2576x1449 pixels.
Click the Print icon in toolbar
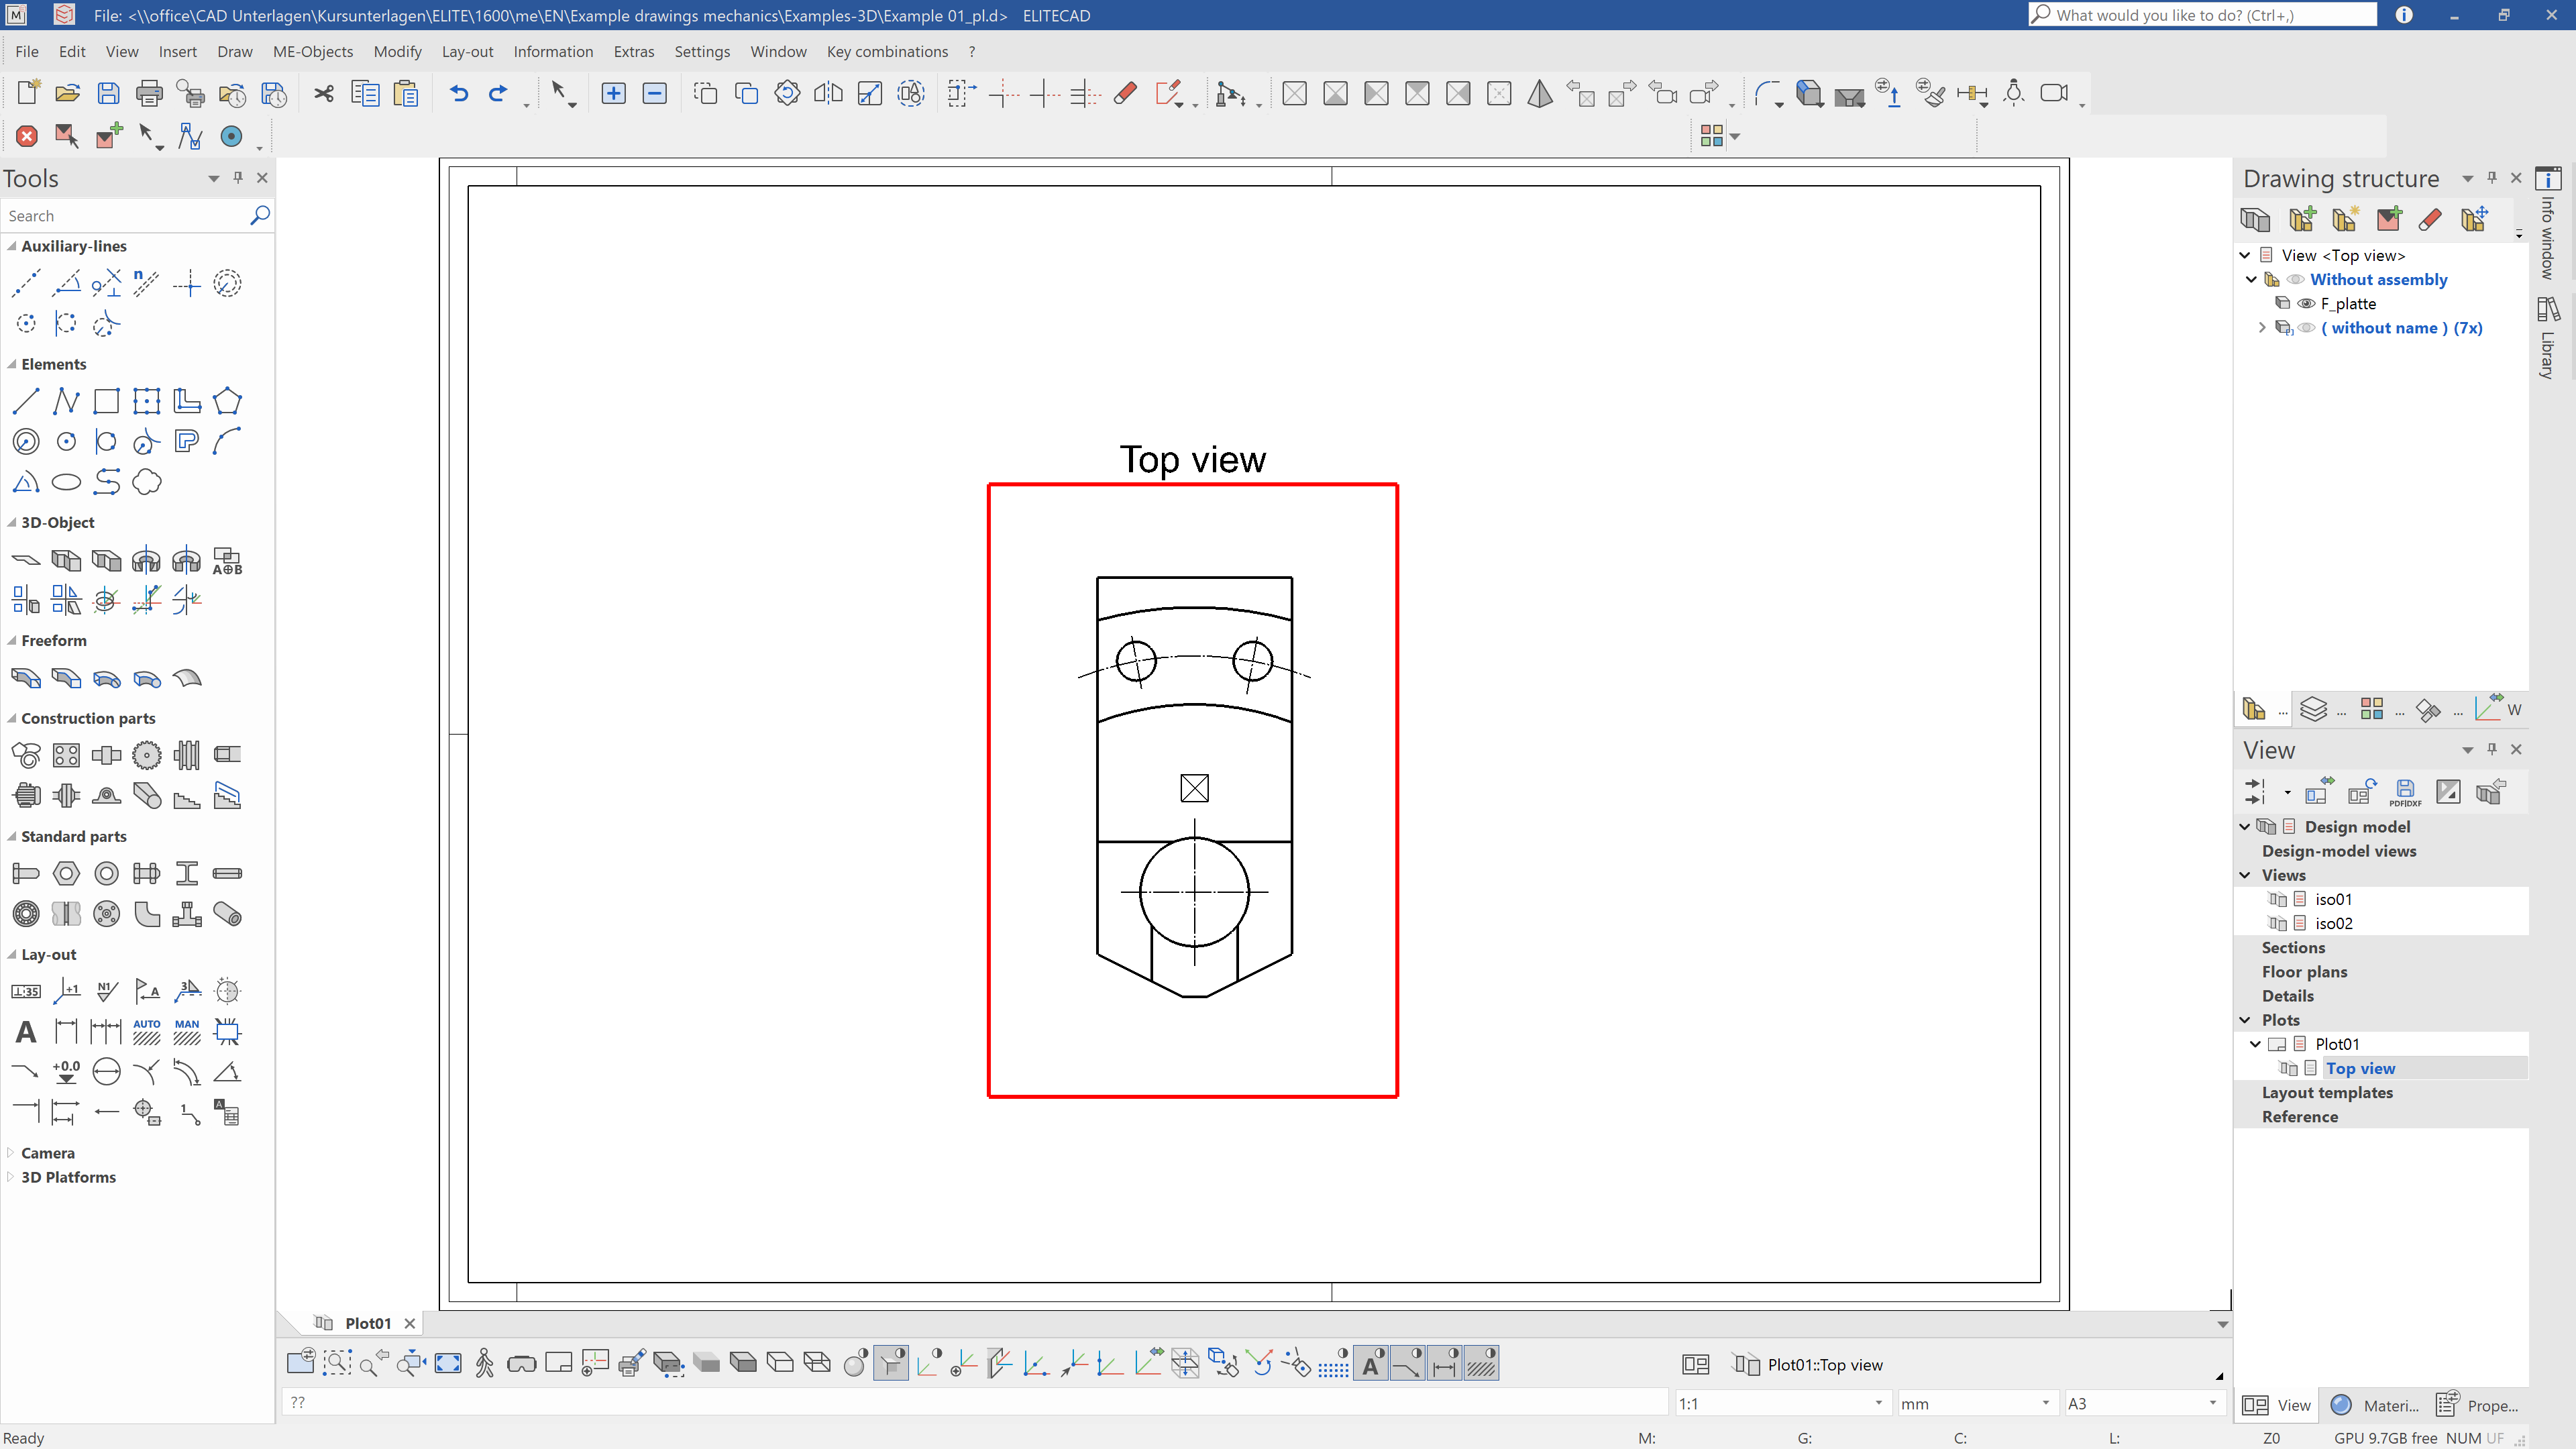click(x=149, y=94)
